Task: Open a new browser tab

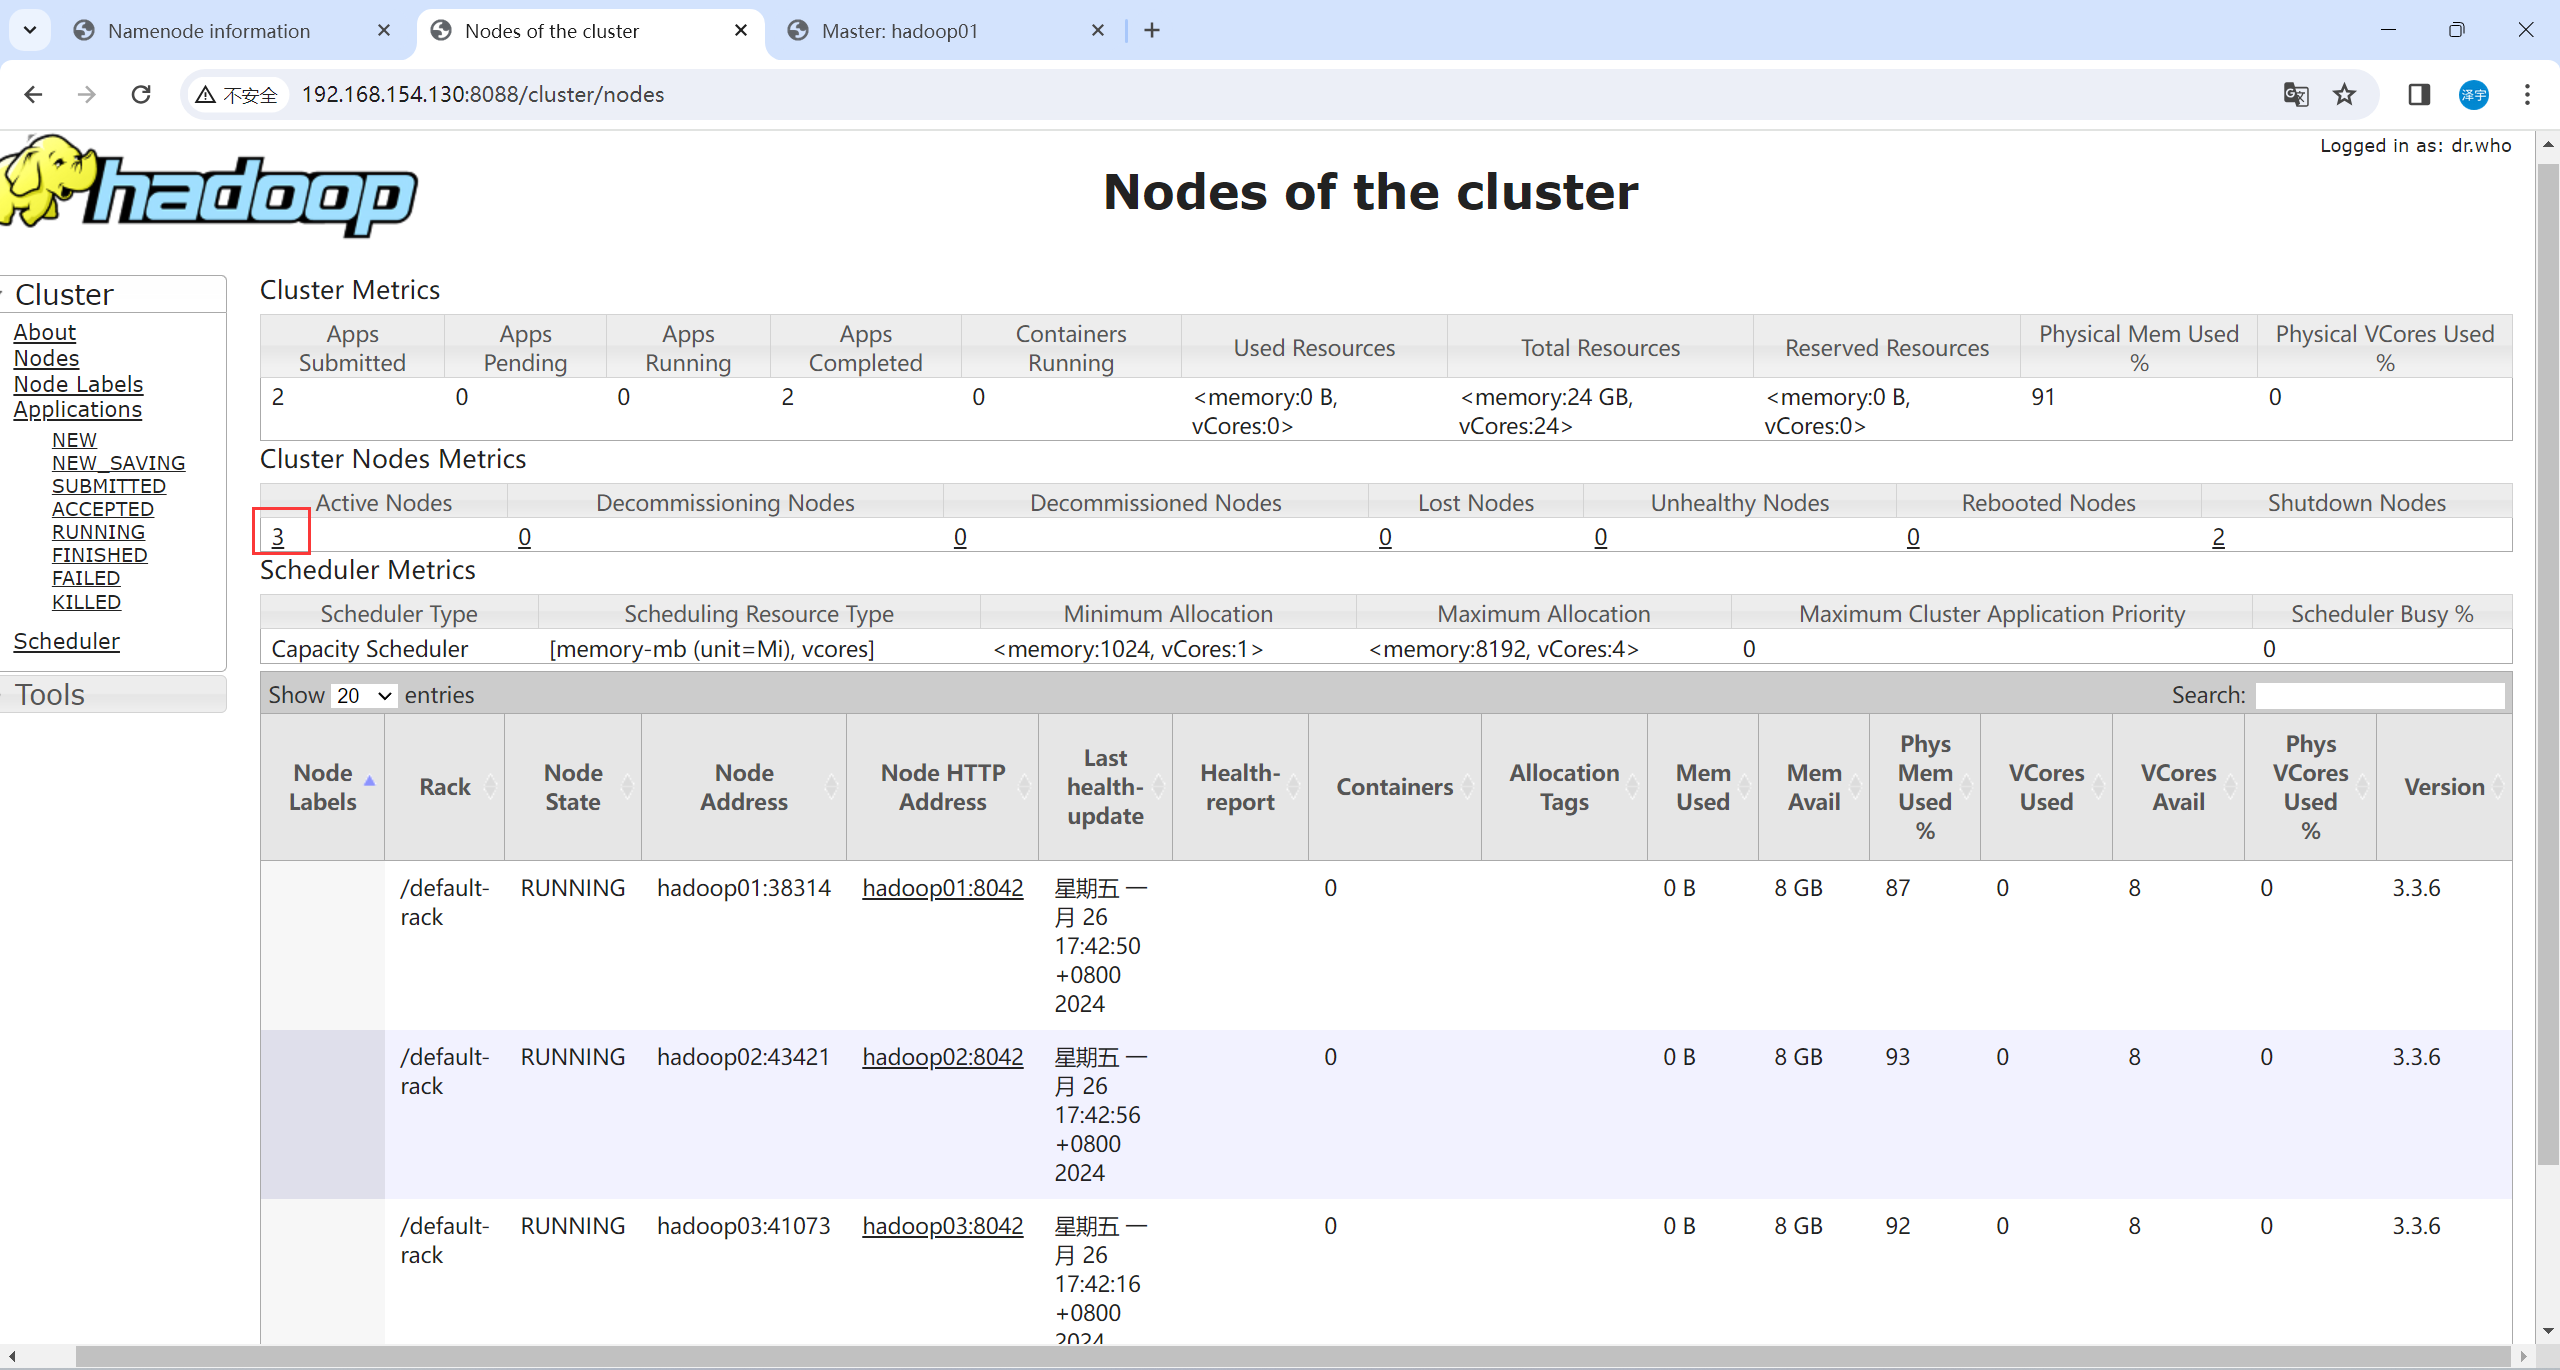Action: coord(1152,30)
